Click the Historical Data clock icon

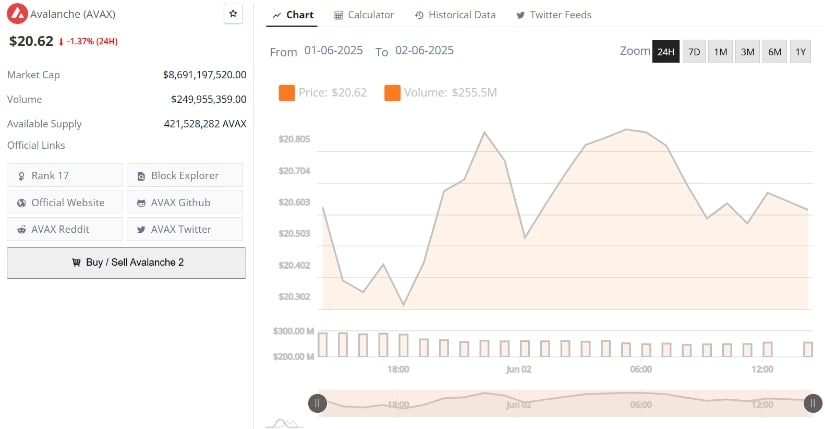click(x=419, y=15)
